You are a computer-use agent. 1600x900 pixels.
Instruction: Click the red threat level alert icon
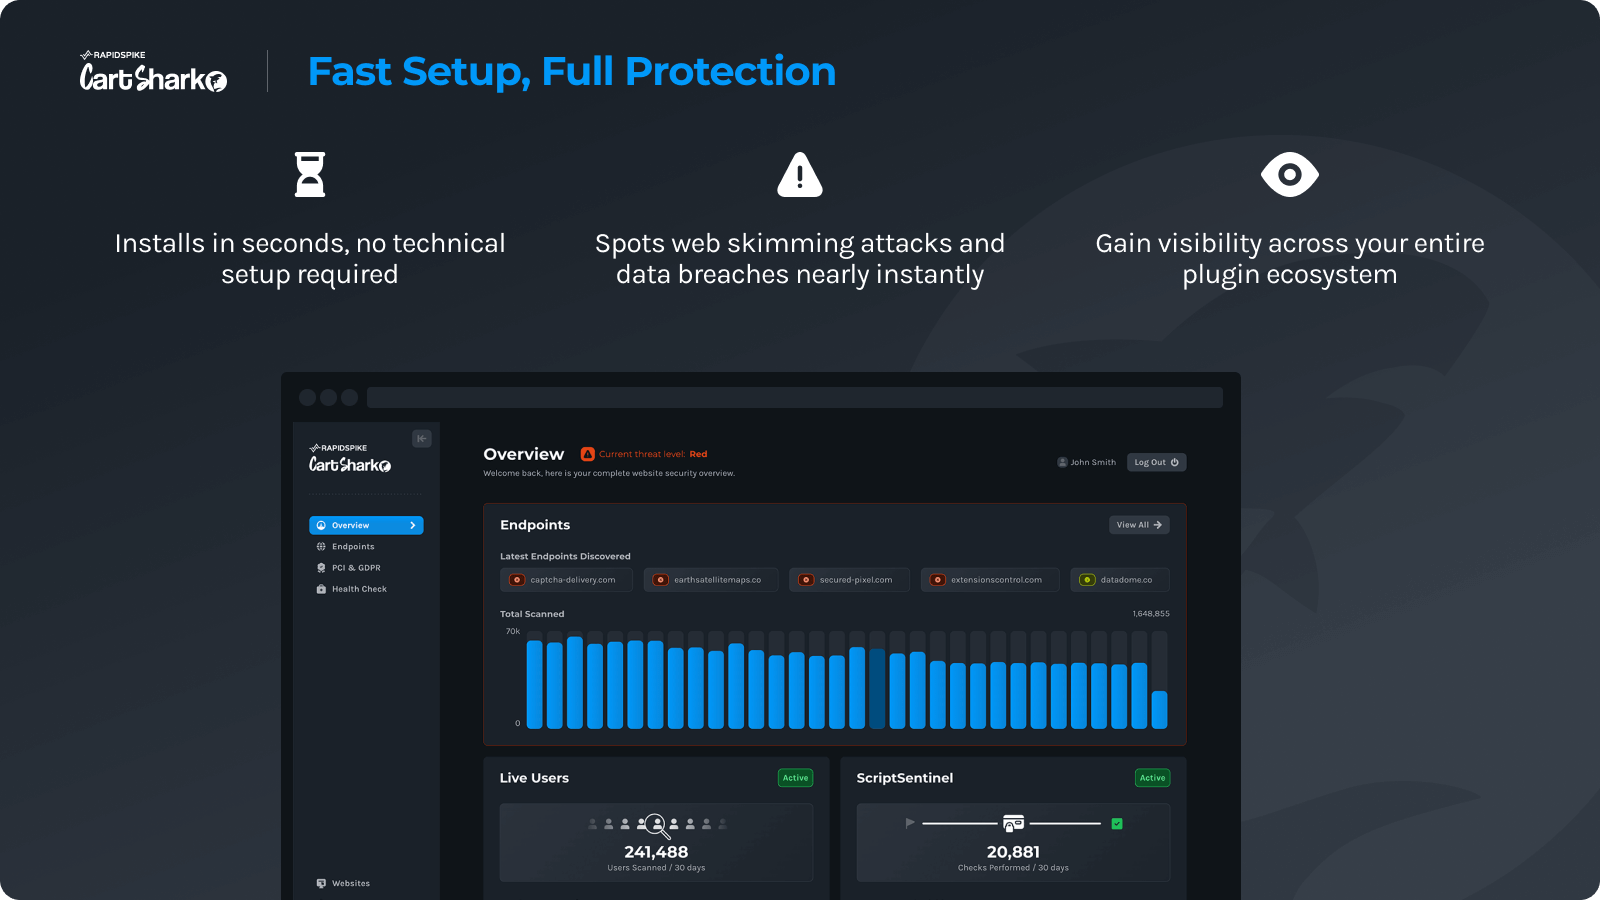point(588,454)
